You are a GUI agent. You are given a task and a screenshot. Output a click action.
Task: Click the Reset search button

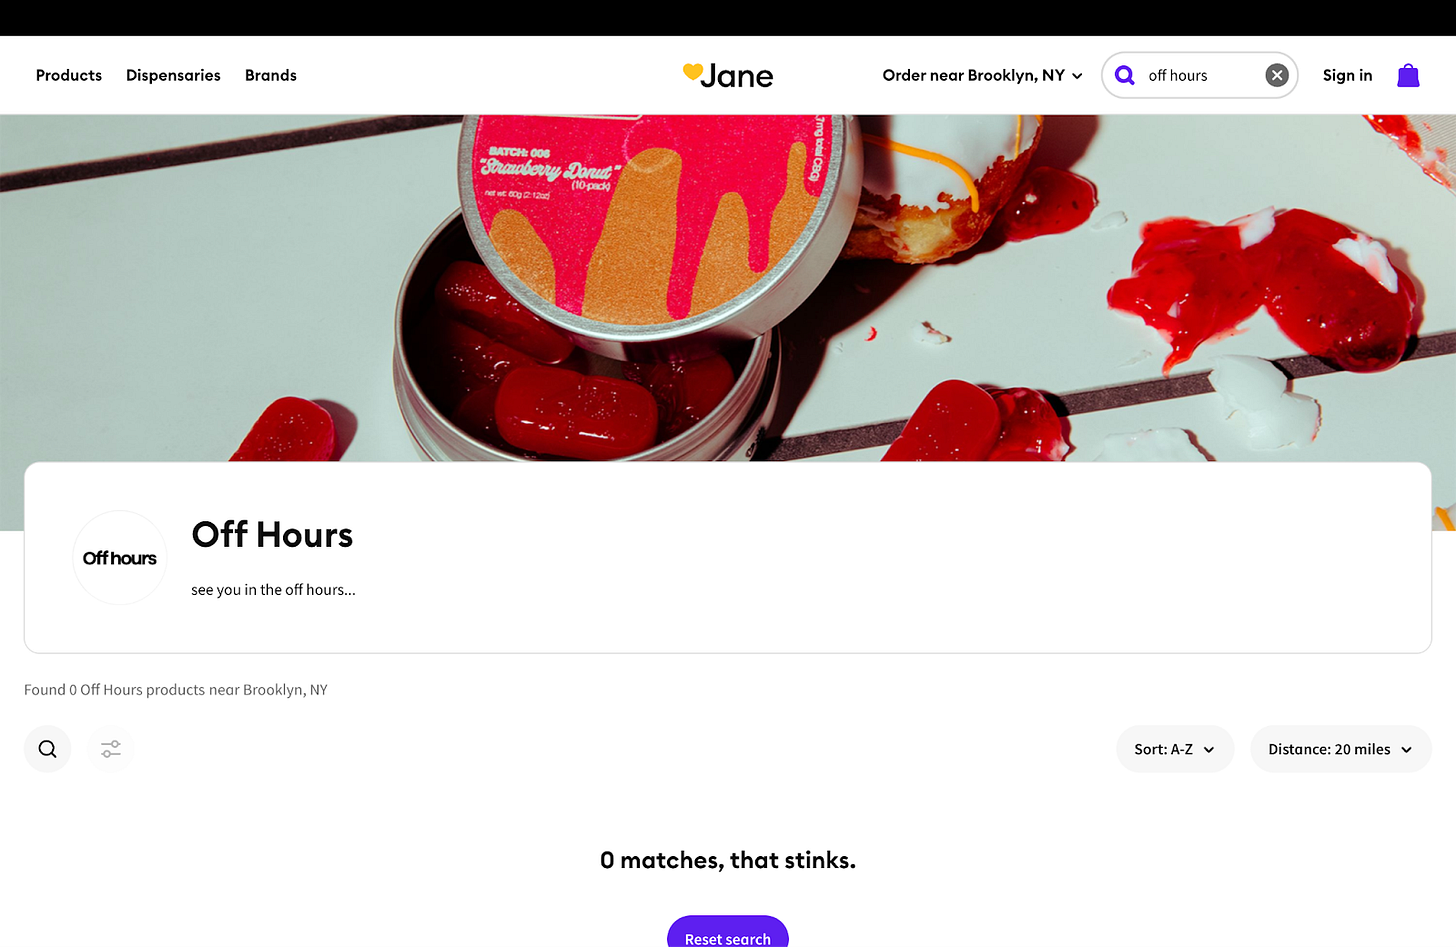coord(728,932)
